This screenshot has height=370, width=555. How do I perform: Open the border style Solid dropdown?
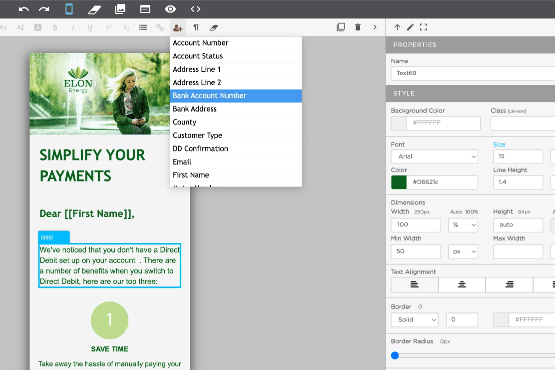414,320
